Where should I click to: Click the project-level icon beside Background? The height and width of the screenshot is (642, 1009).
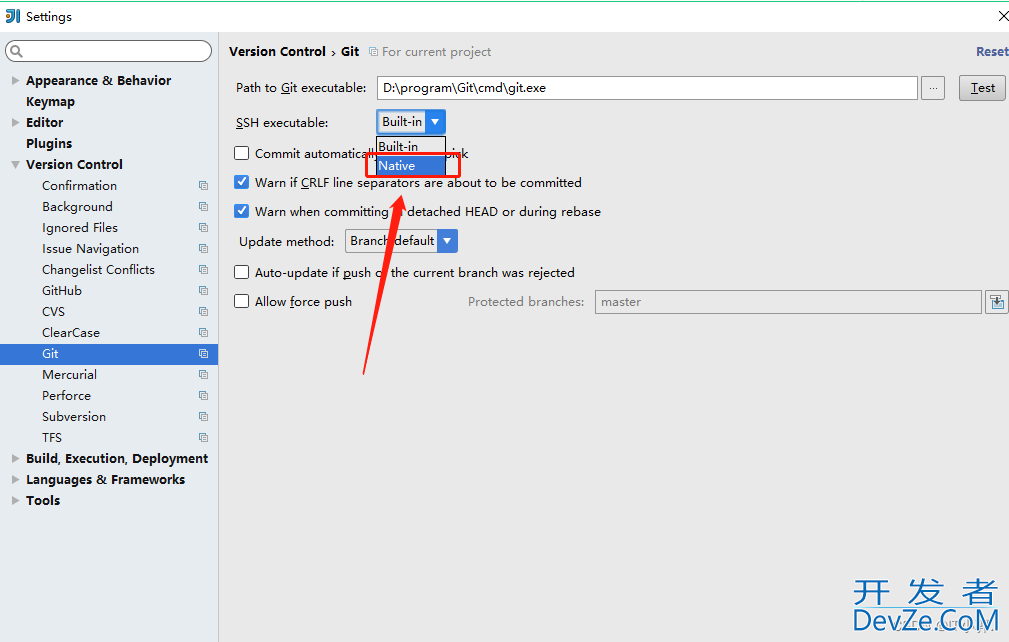(203, 206)
